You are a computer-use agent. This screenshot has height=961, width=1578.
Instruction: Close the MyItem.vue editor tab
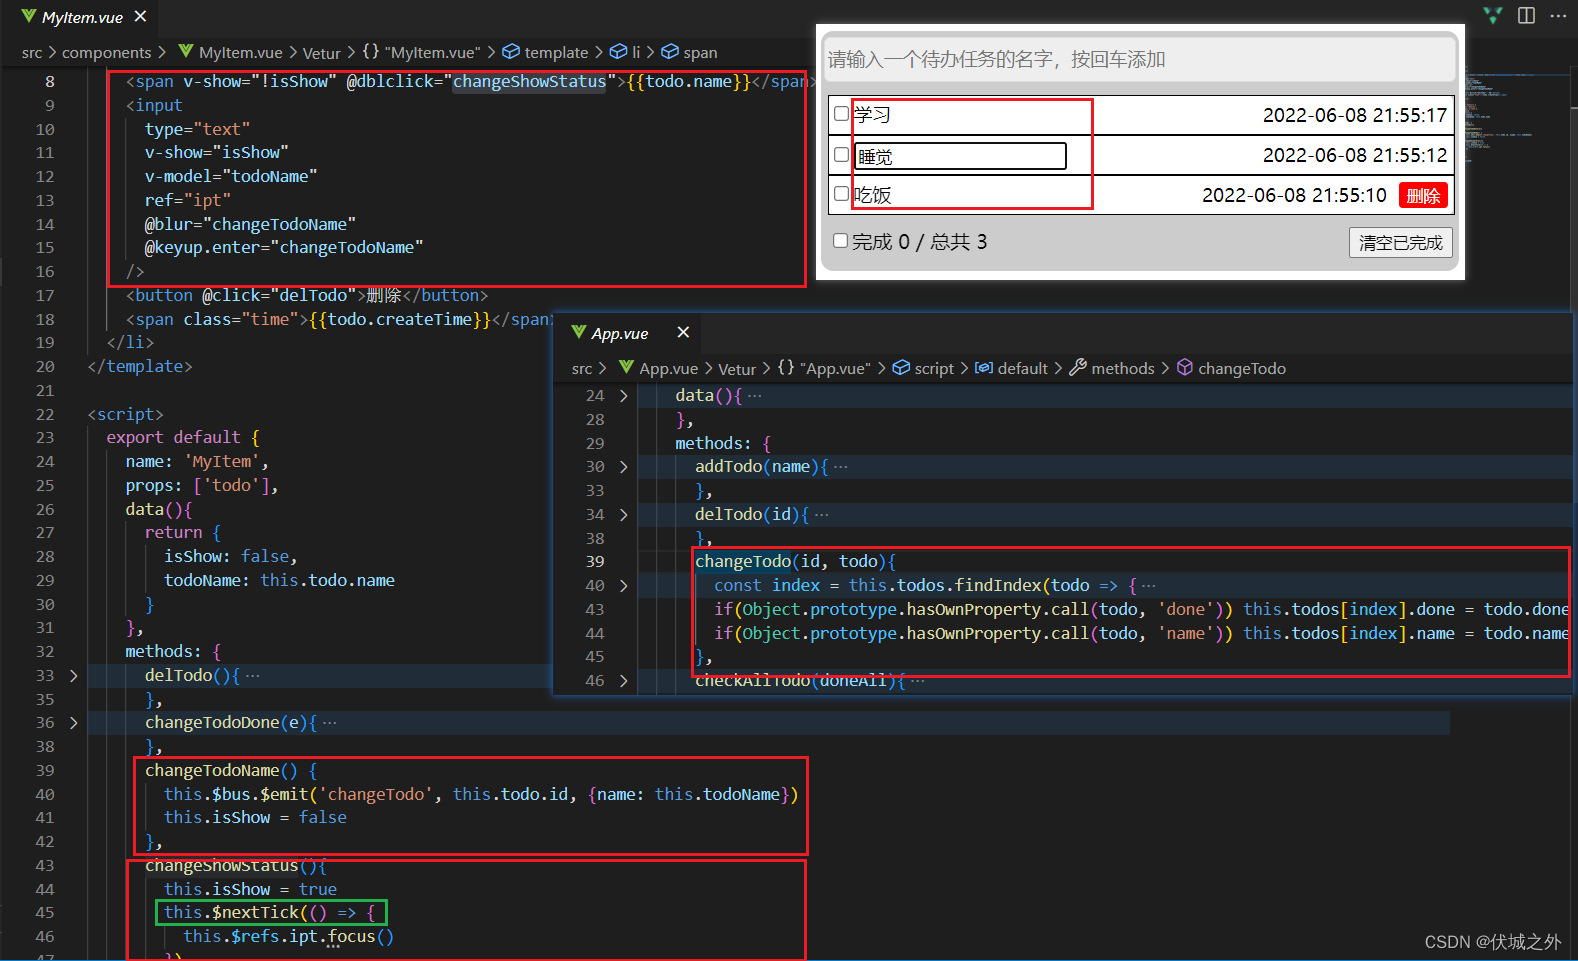pyautogui.click(x=141, y=16)
